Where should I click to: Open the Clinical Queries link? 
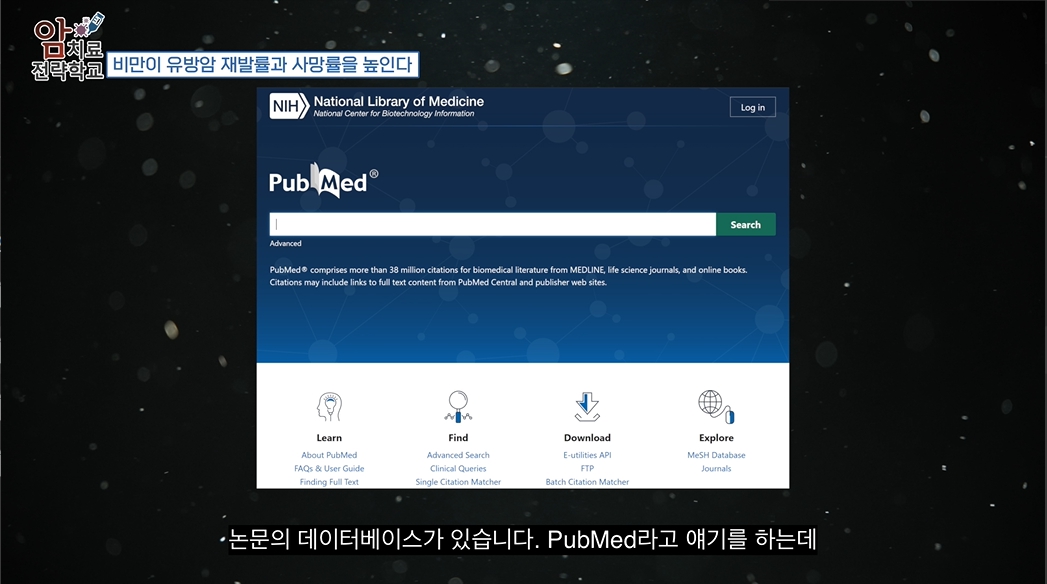[x=458, y=469]
